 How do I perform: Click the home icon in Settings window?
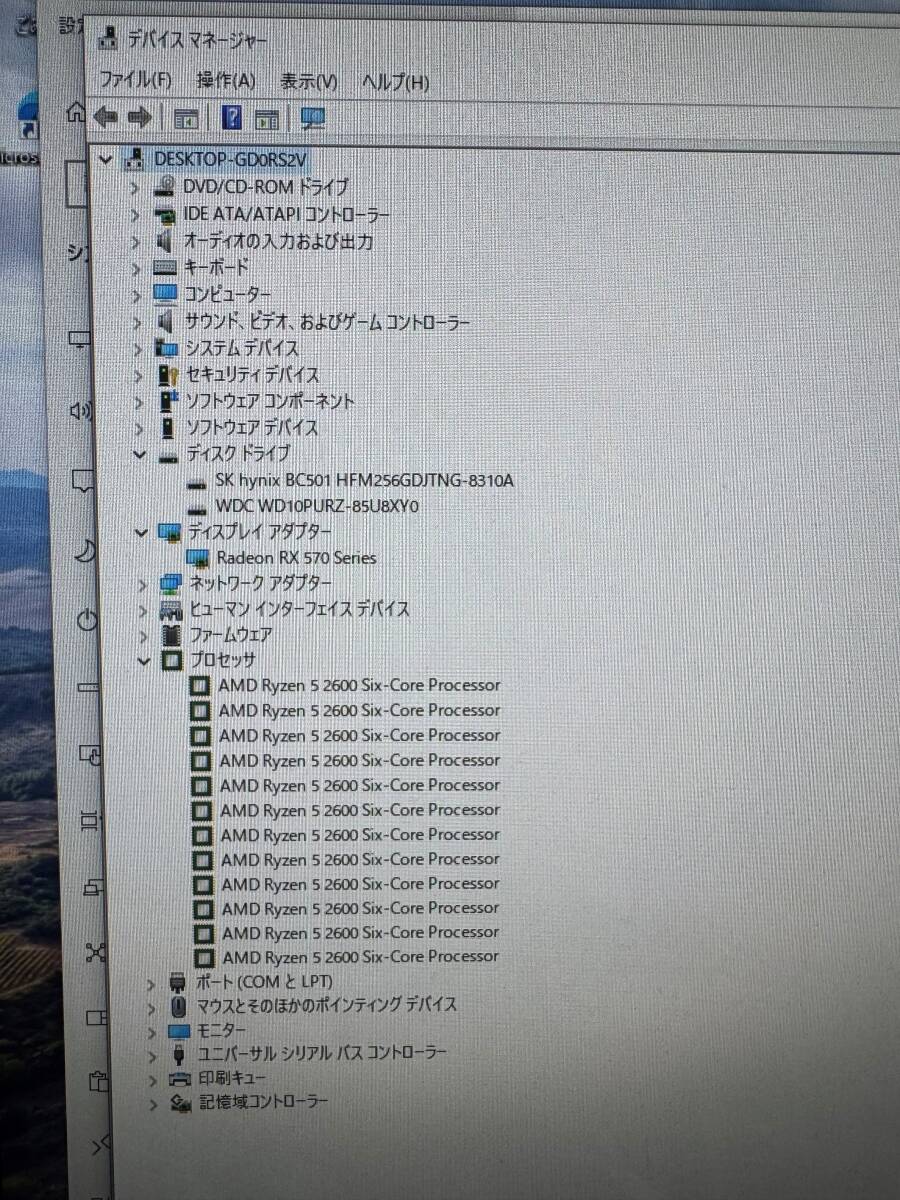[76, 111]
